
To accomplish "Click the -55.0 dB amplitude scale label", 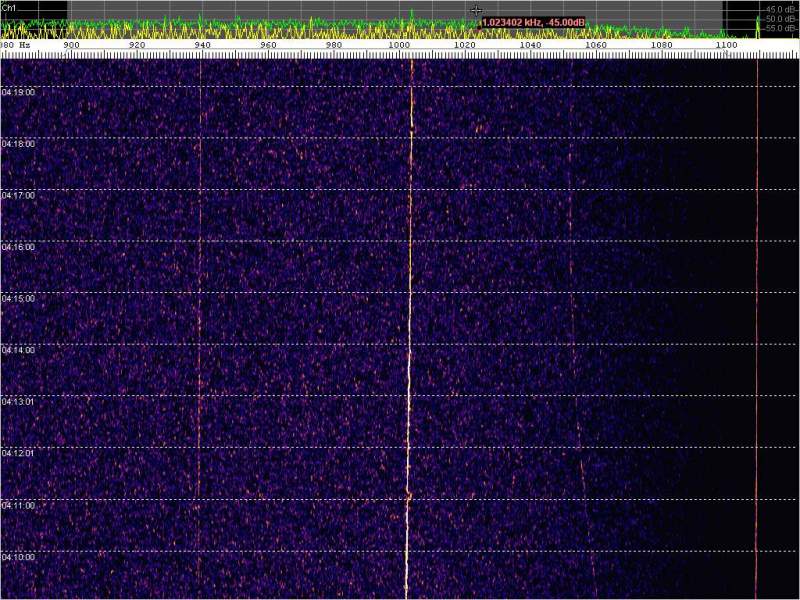I will (x=780, y=28).
